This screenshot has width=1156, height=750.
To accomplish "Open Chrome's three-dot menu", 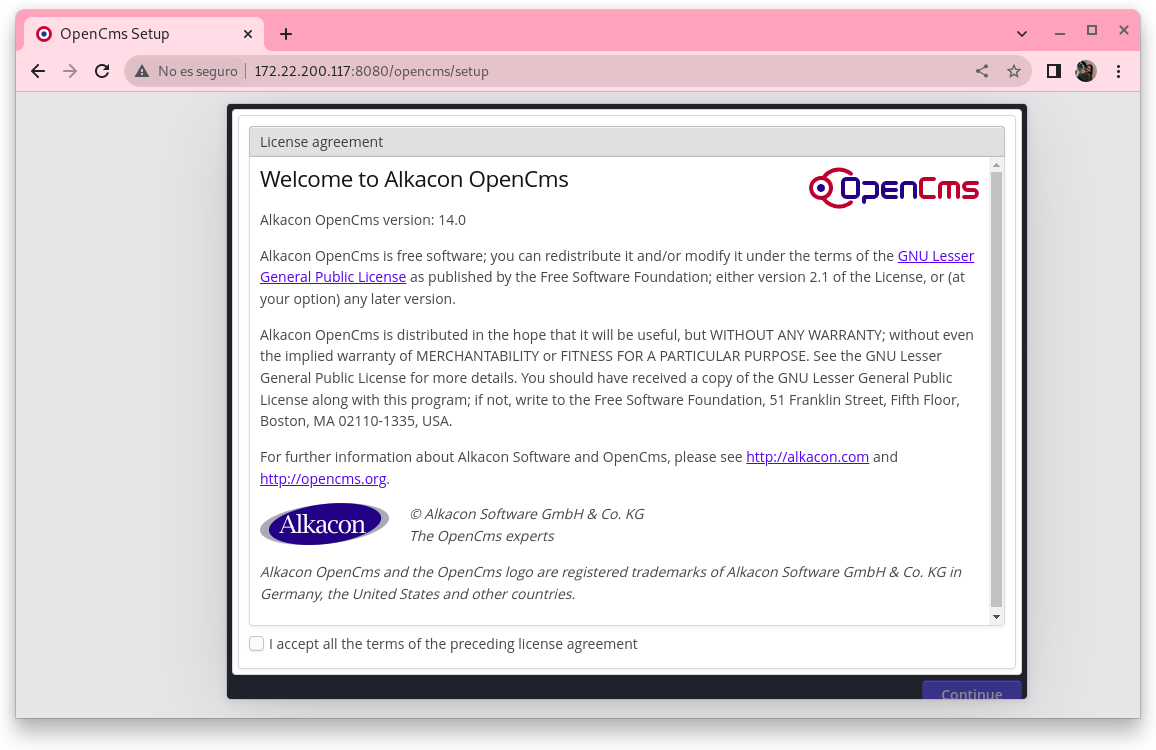I will pos(1119,71).
